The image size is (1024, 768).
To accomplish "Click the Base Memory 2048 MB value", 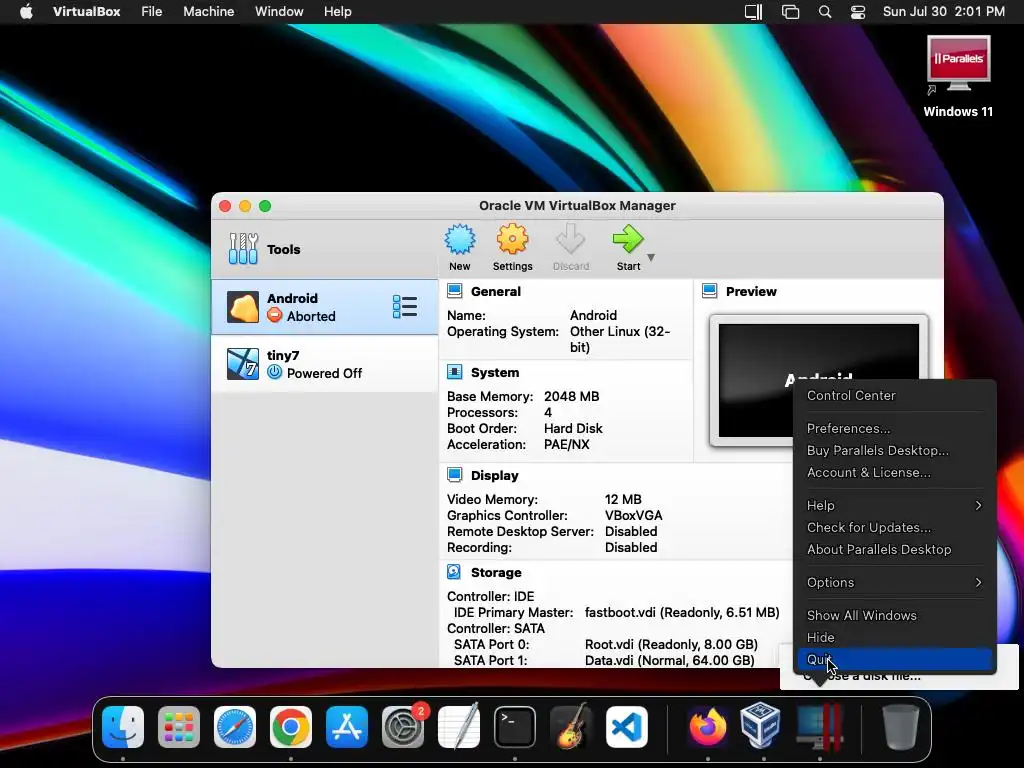I will 571,396.
